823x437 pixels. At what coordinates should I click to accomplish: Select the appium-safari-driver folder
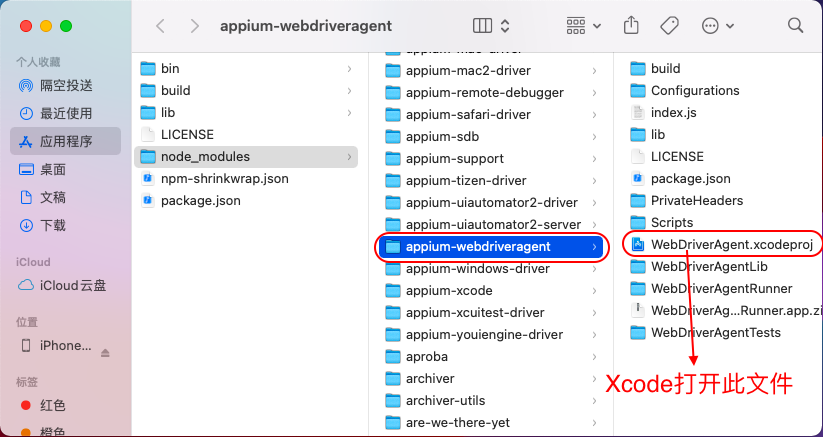pyautogui.click(x=491, y=114)
